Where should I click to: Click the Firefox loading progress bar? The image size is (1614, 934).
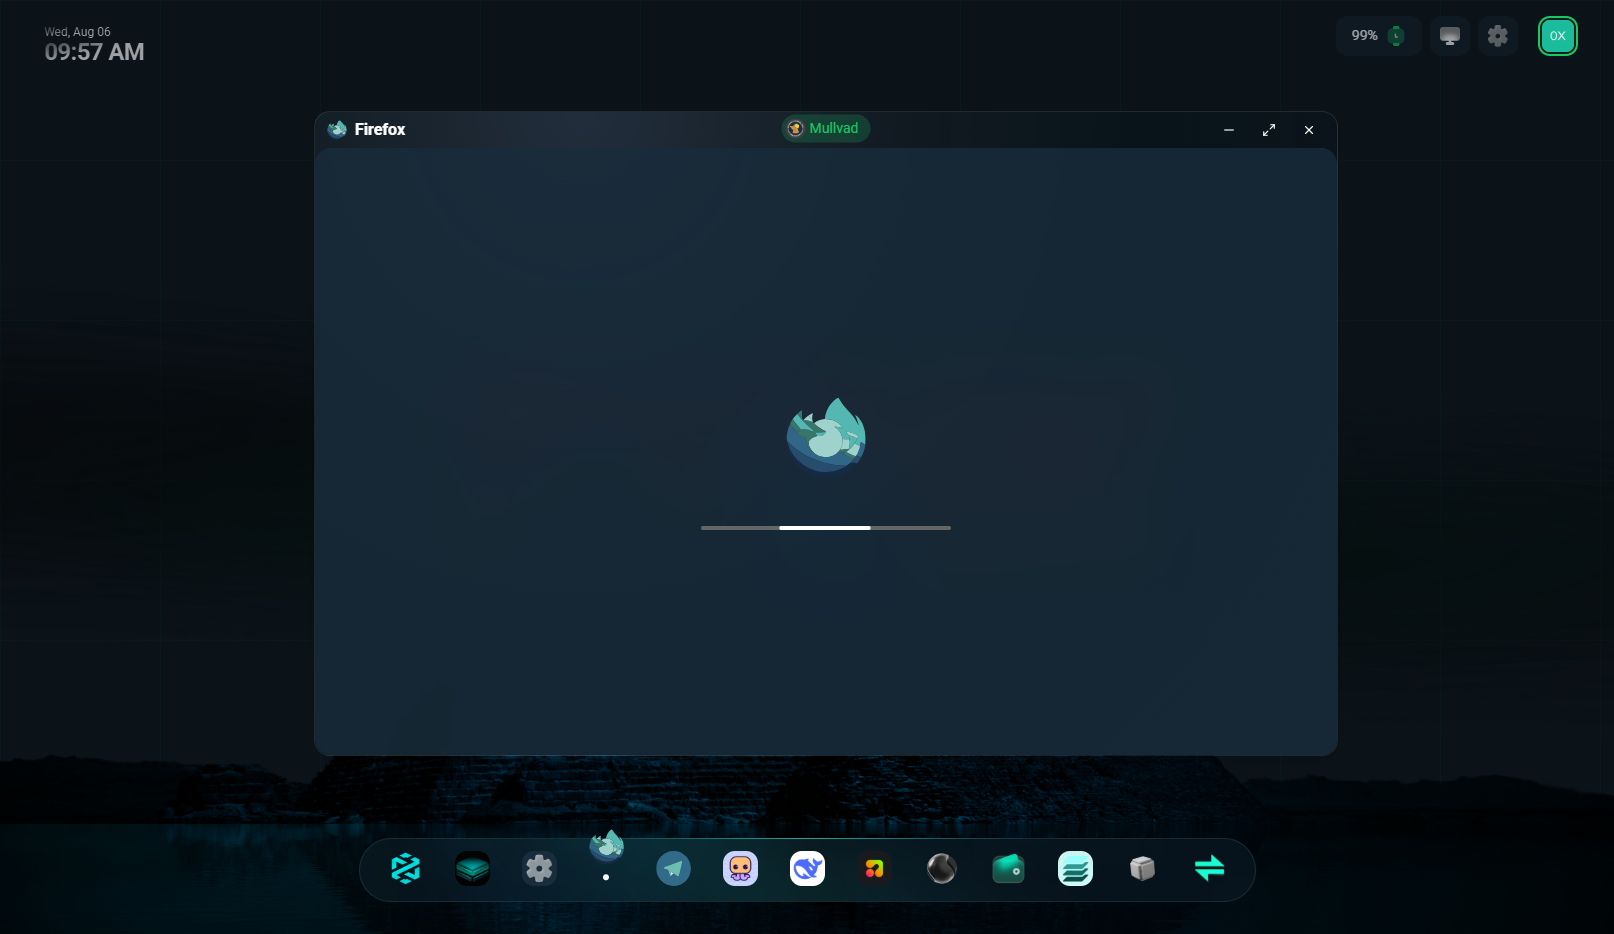pos(825,527)
